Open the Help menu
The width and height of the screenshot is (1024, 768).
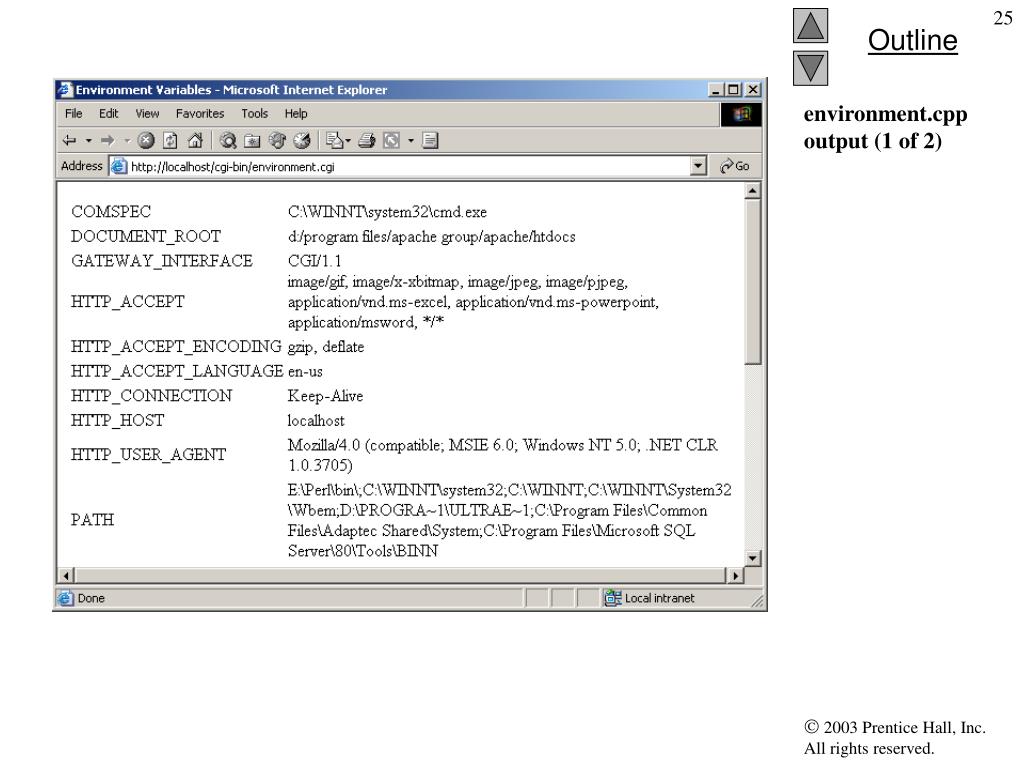click(296, 114)
